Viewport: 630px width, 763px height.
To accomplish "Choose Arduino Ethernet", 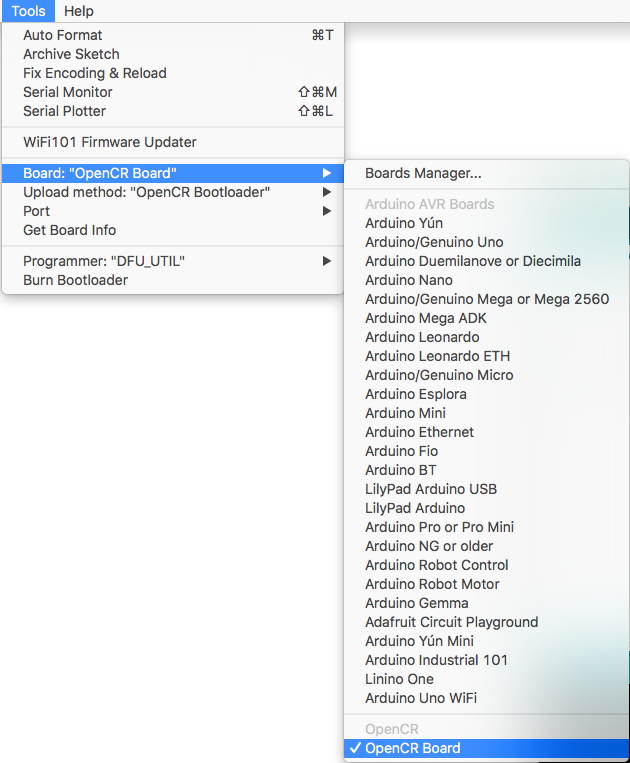I will [486, 432].
